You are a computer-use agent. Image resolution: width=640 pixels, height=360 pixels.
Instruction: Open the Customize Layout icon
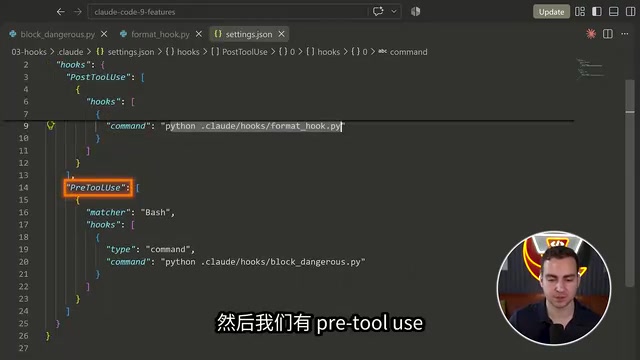tap(580, 11)
